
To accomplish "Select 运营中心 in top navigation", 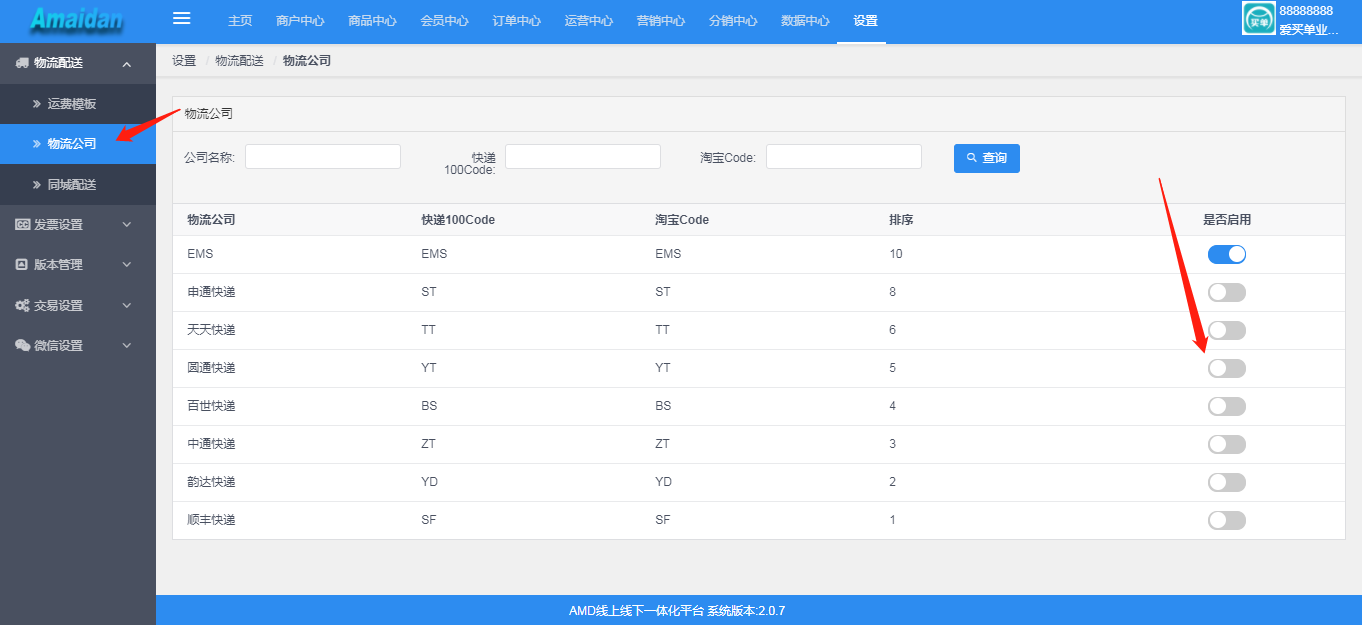I will coord(588,21).
